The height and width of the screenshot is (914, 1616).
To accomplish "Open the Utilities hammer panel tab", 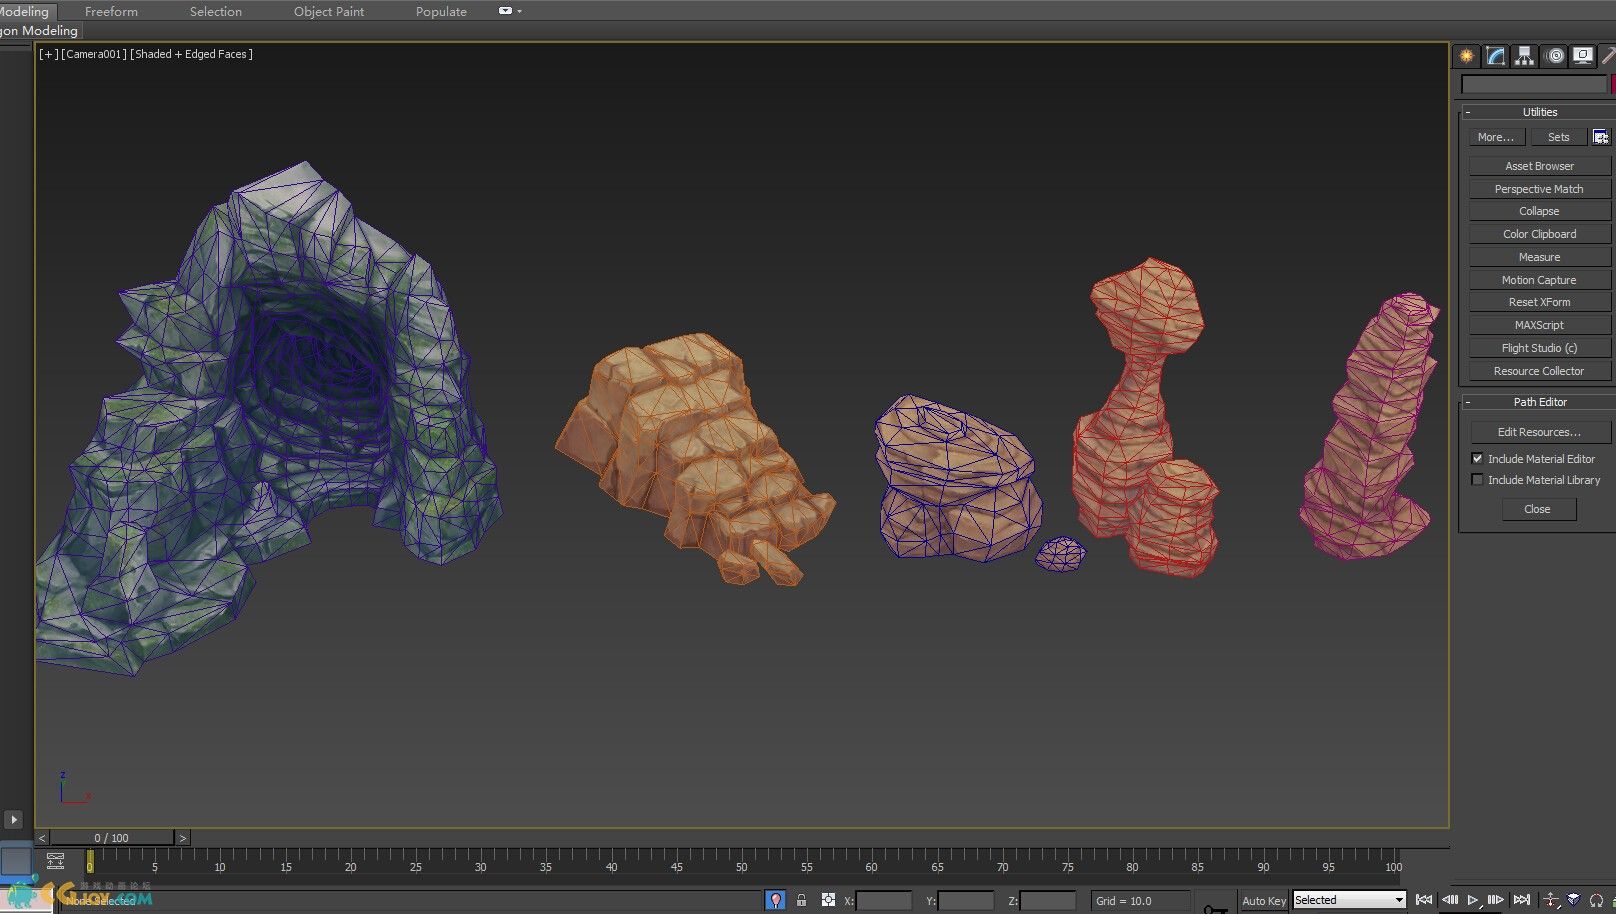I will coord(1608,56).
